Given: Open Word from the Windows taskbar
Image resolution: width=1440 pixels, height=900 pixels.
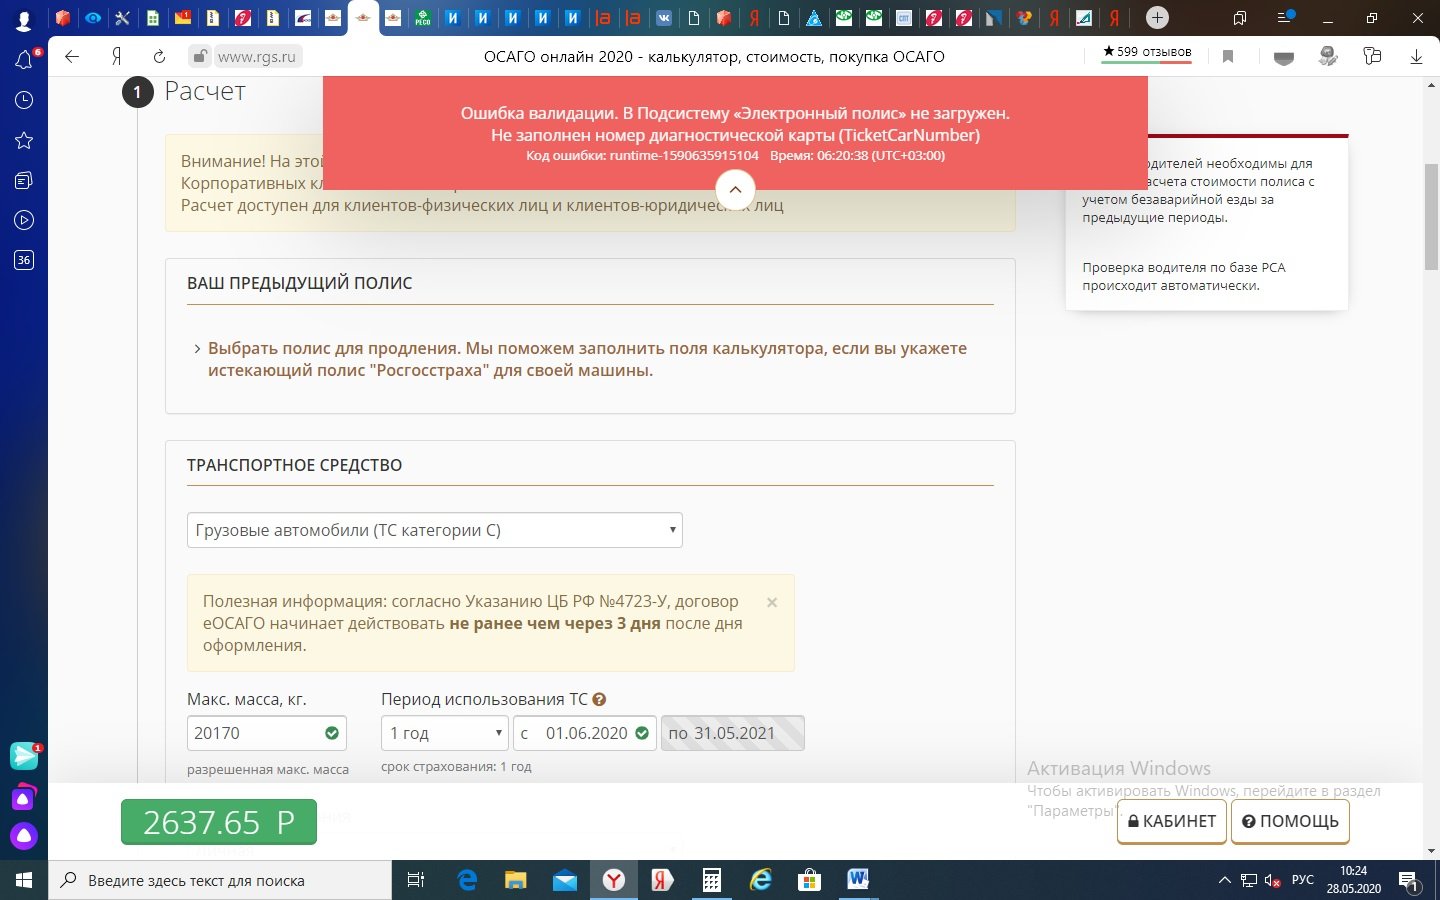Looking at the screenshot, I should (858, 880).
